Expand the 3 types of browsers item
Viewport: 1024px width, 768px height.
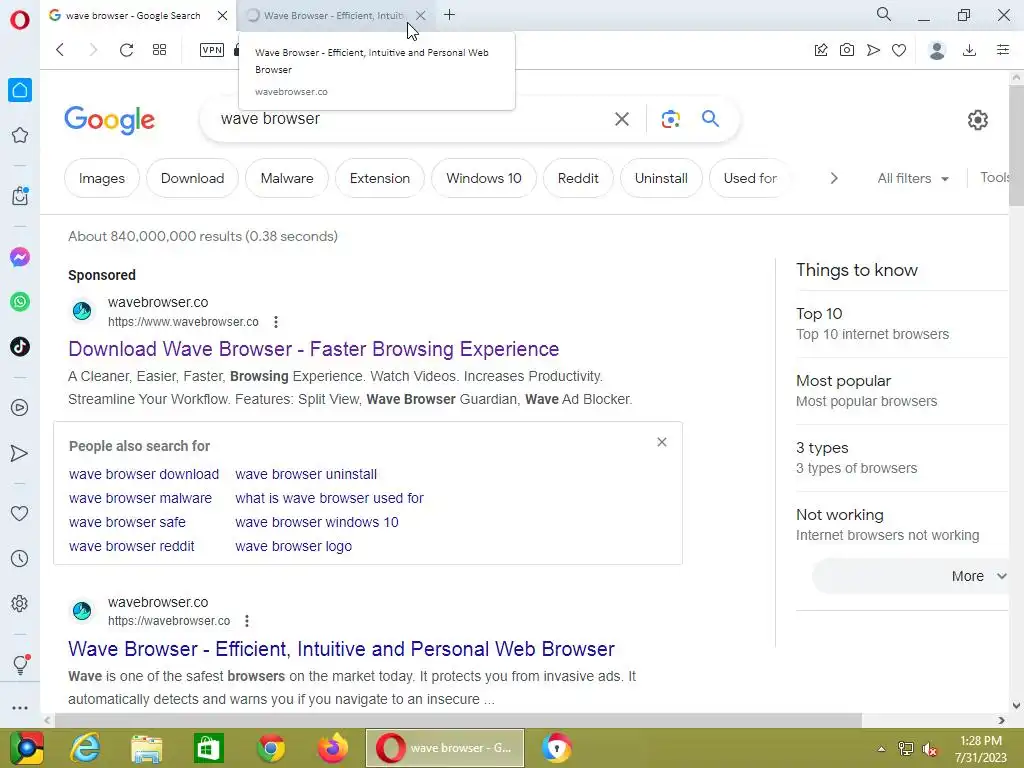point(901,458)
